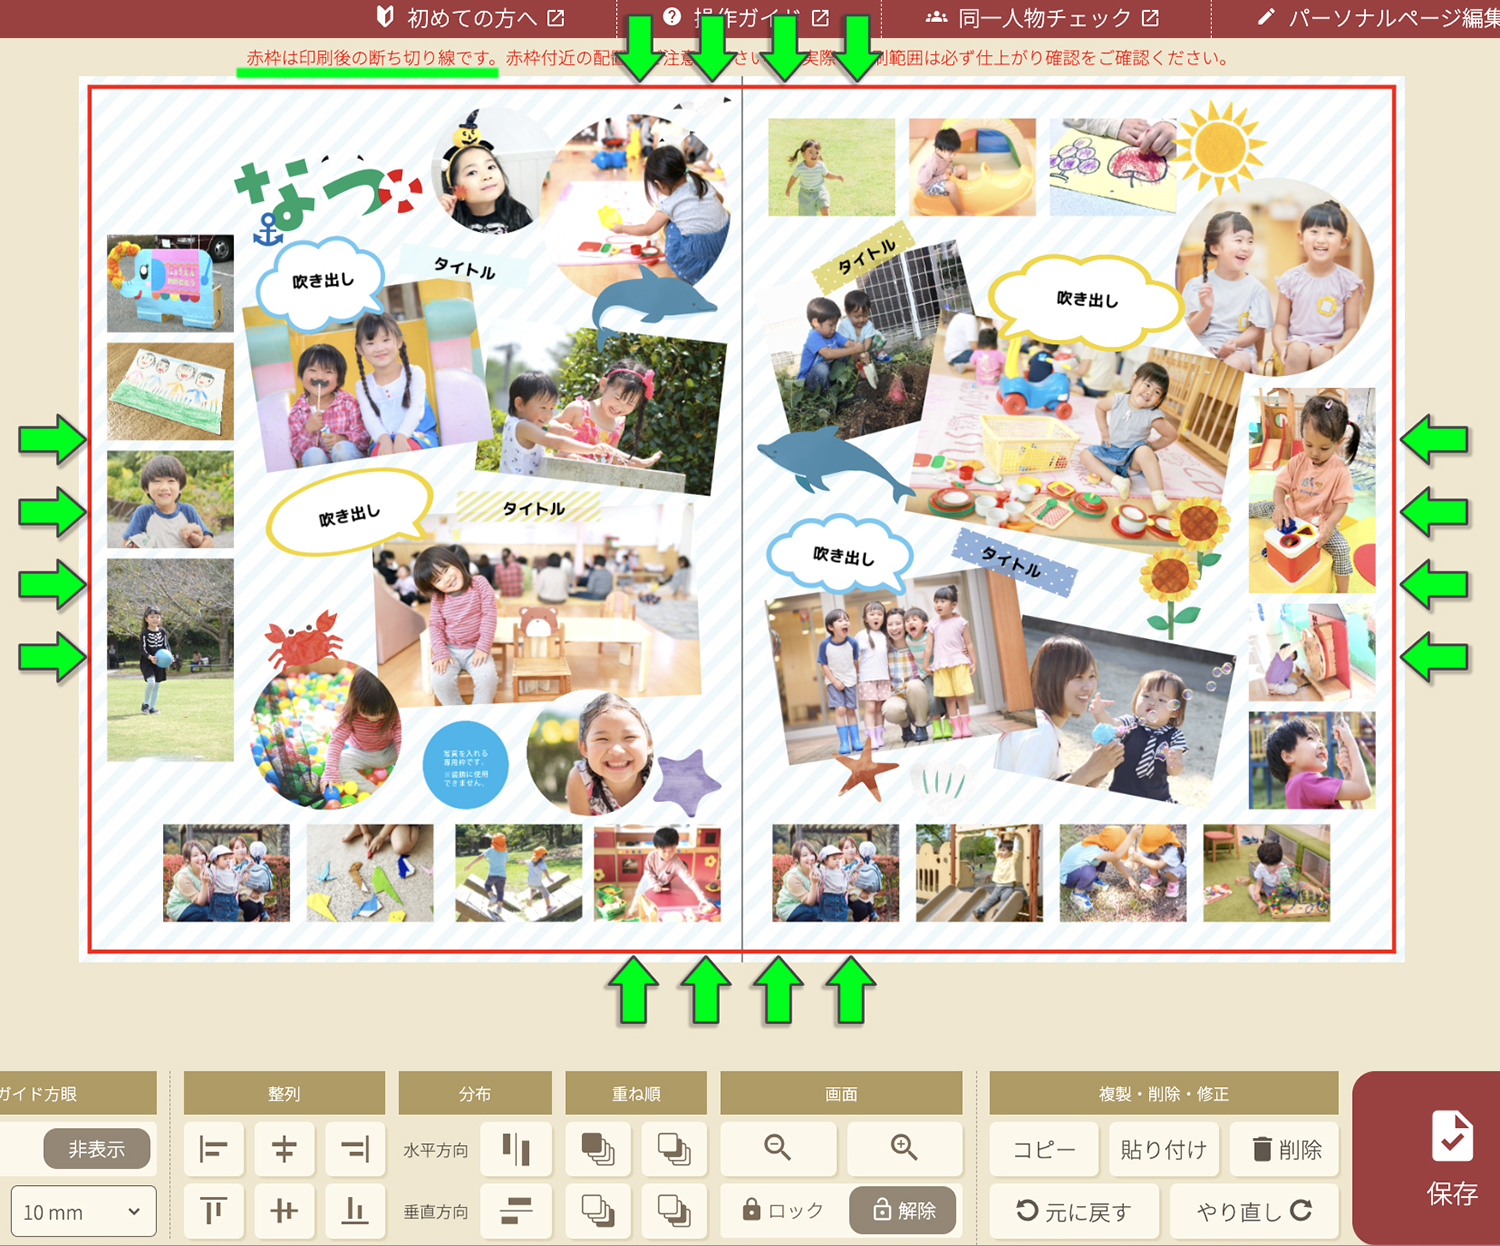The height and width of the screenshot is (1246, 1500).
Task: Select the crab sticker on left page
Action: point(304,638)
